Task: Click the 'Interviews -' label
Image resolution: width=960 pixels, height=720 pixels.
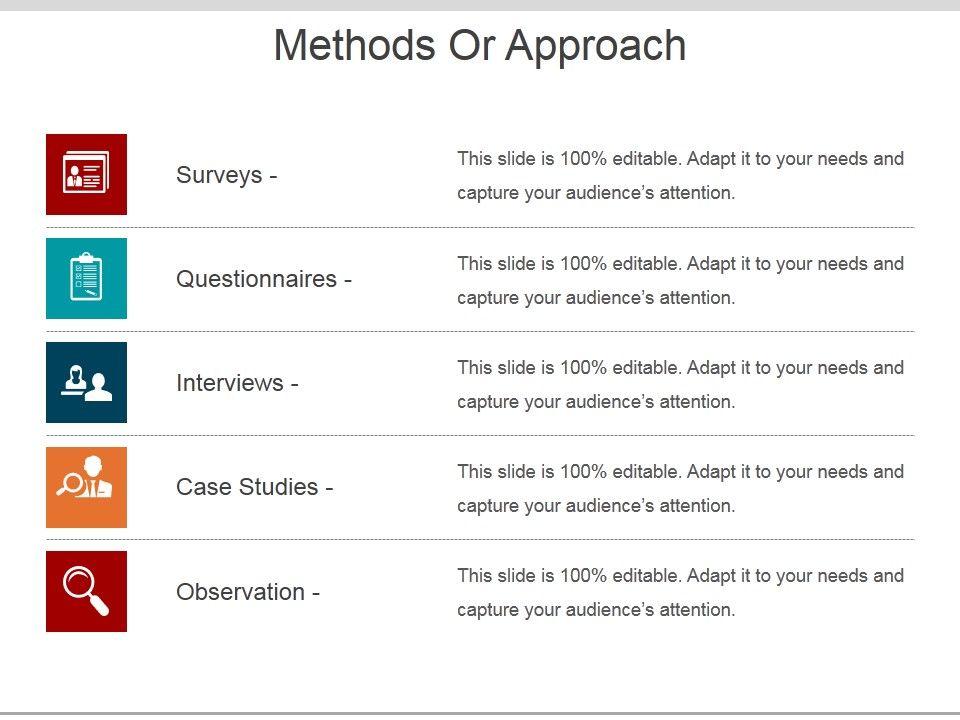Action: tap(237, 383)
